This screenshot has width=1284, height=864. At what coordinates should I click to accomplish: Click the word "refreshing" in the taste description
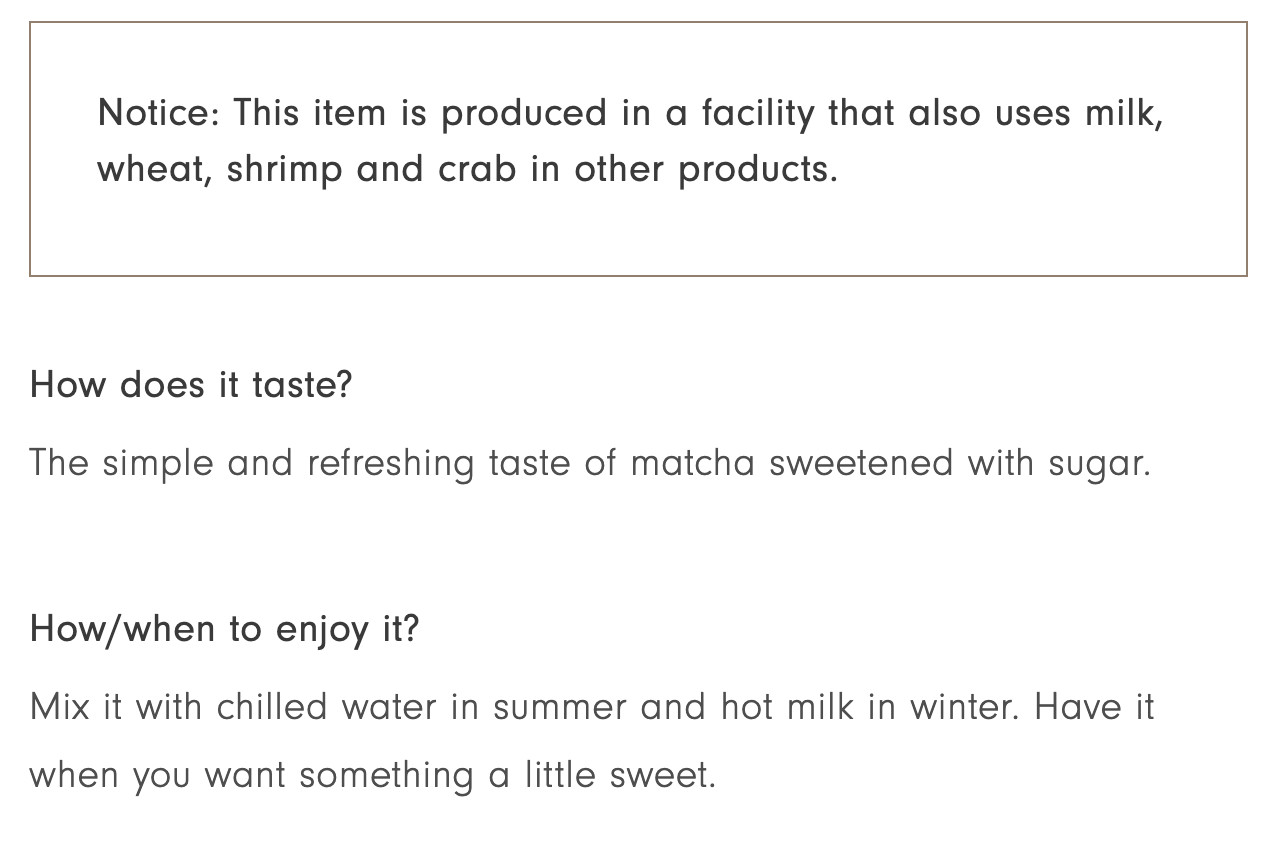click(390, 463)
